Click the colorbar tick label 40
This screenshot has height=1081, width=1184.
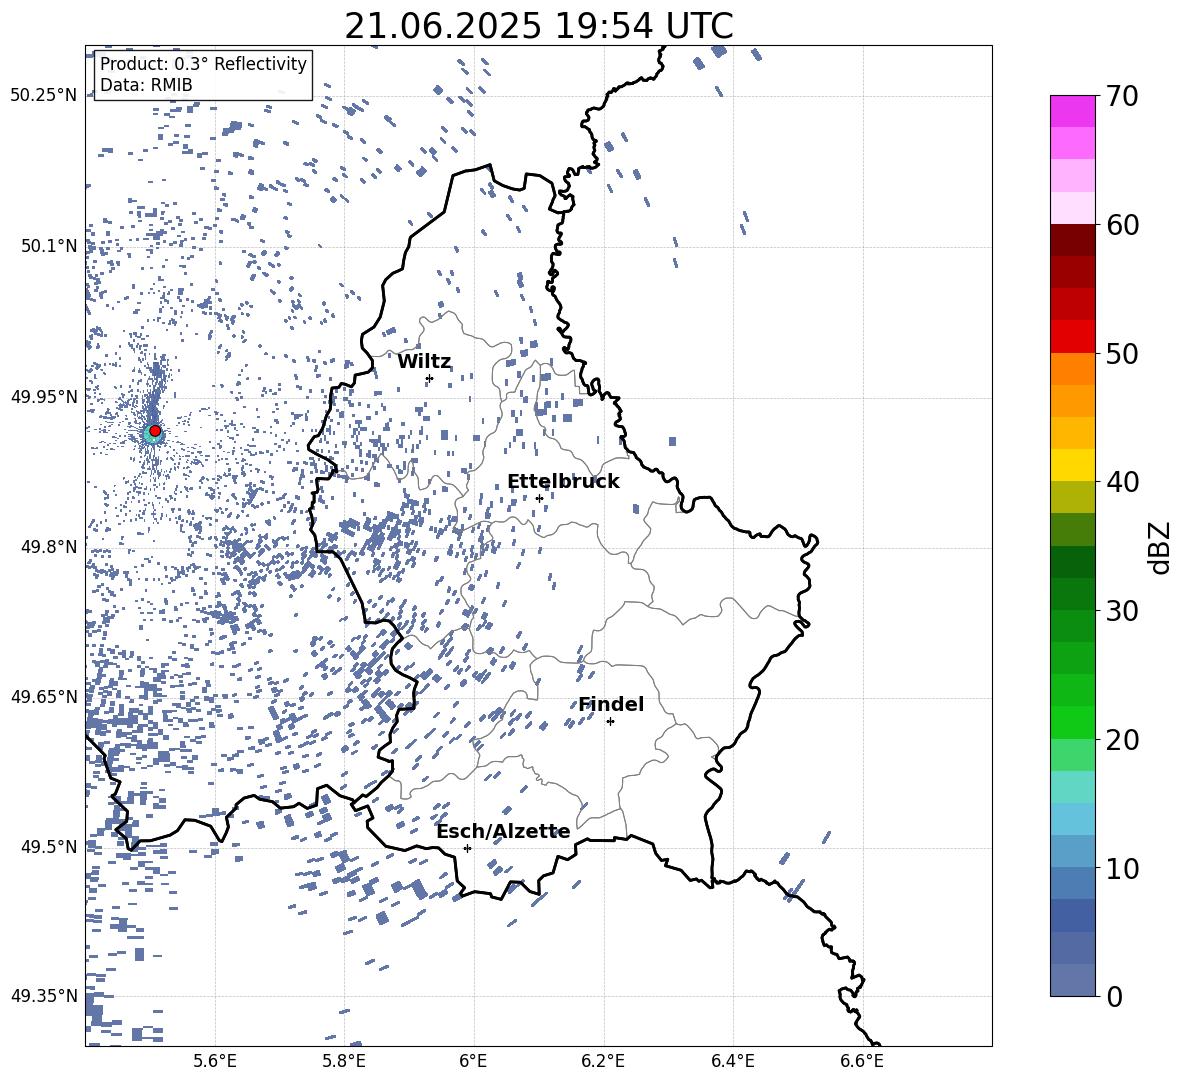tap(1122, 482)
